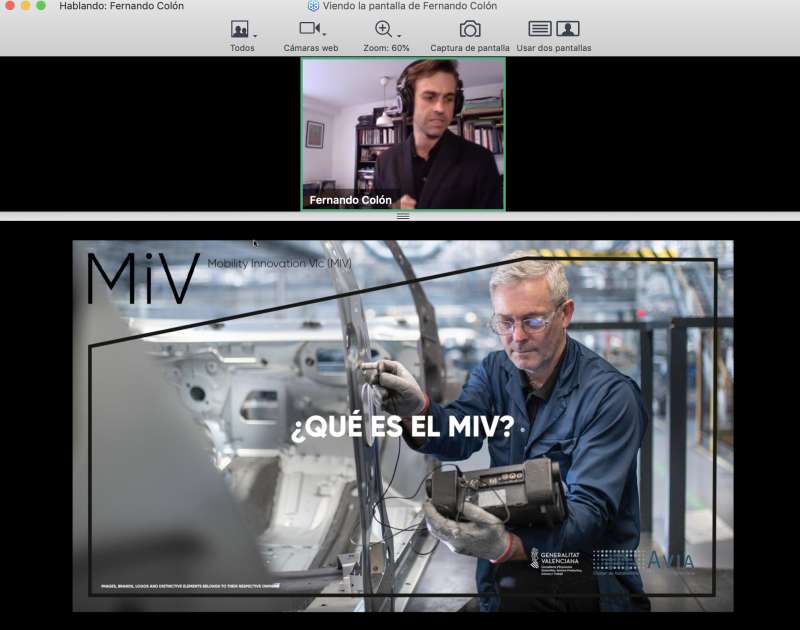Click the GoToMeeting icon in the title bar

coord(313,6)
